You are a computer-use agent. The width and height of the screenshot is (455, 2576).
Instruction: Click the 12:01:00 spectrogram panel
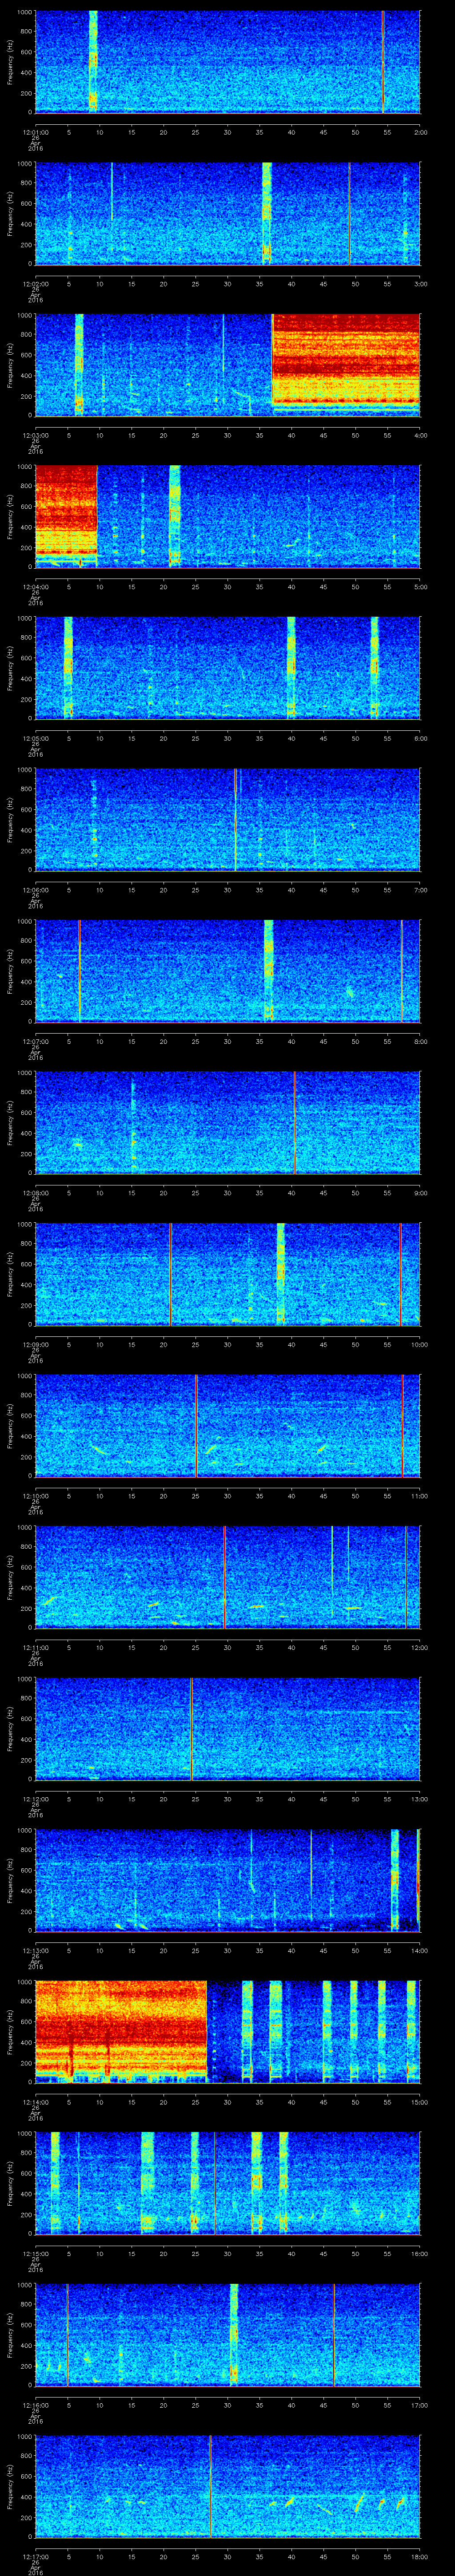228,62
